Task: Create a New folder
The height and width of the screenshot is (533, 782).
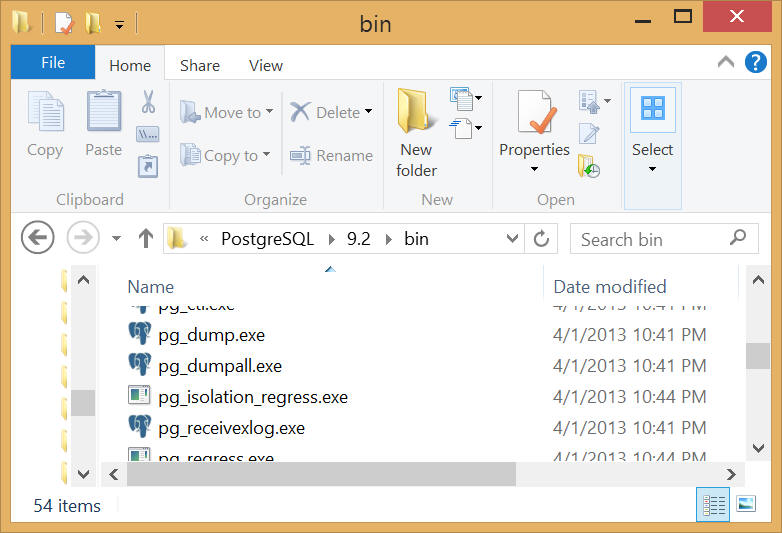Action: coord(416,132)
